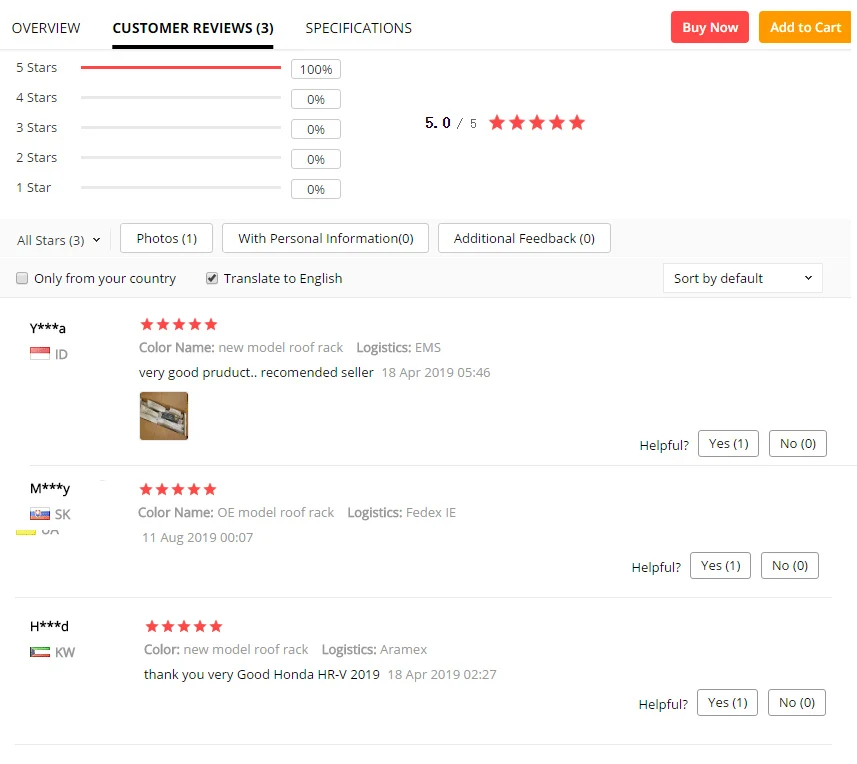Click reviewer name Y***a
The width and height of the screenshot is (857, 764).
click(x=48, y=328)
